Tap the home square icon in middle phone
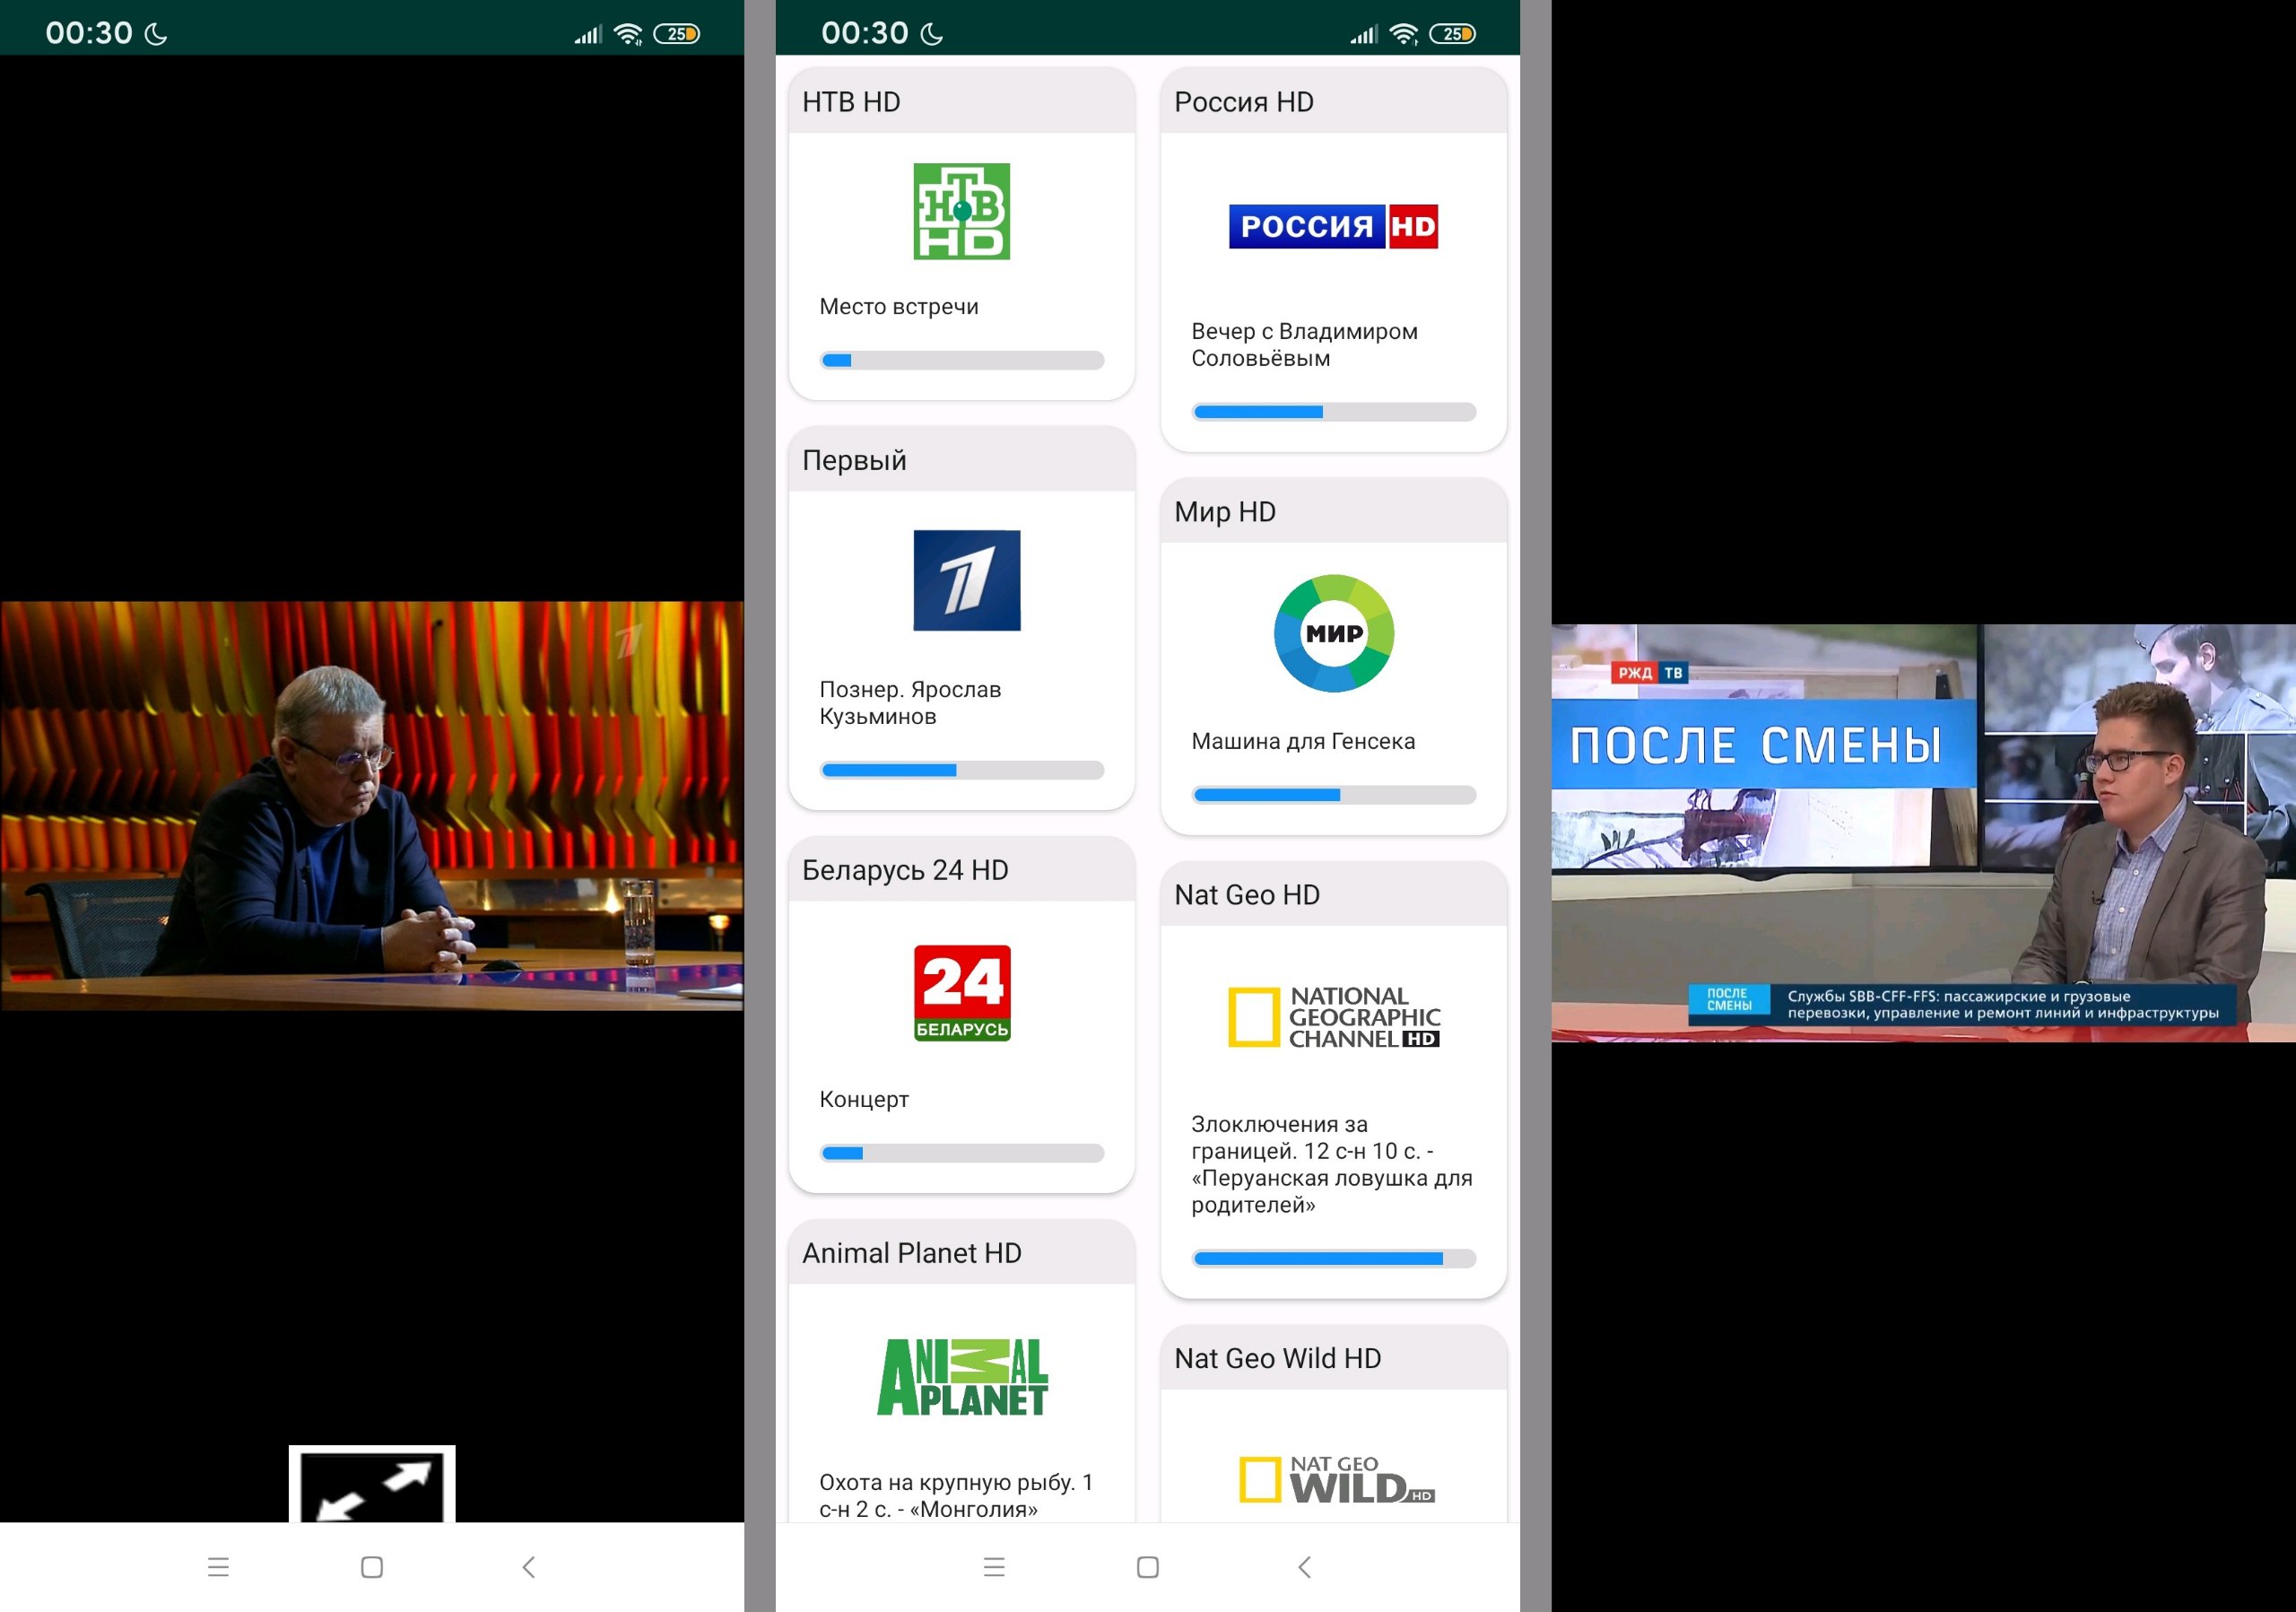This screenshot has width=2296, height=1612. tap(1148, 1567)
